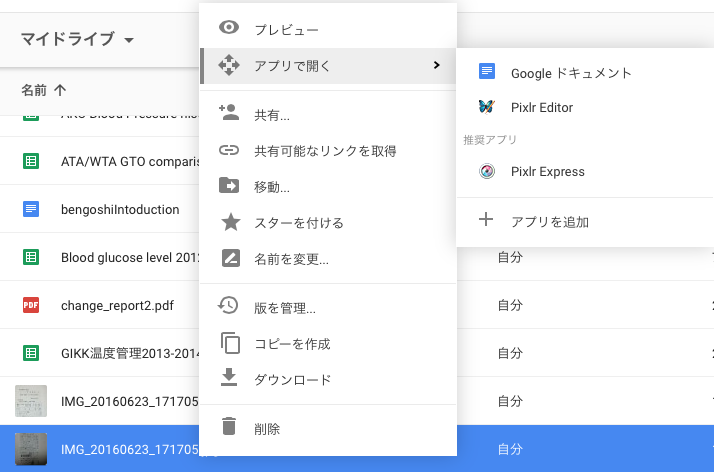
Task: Click the add-person share icon
Action: tap(229, 112)
